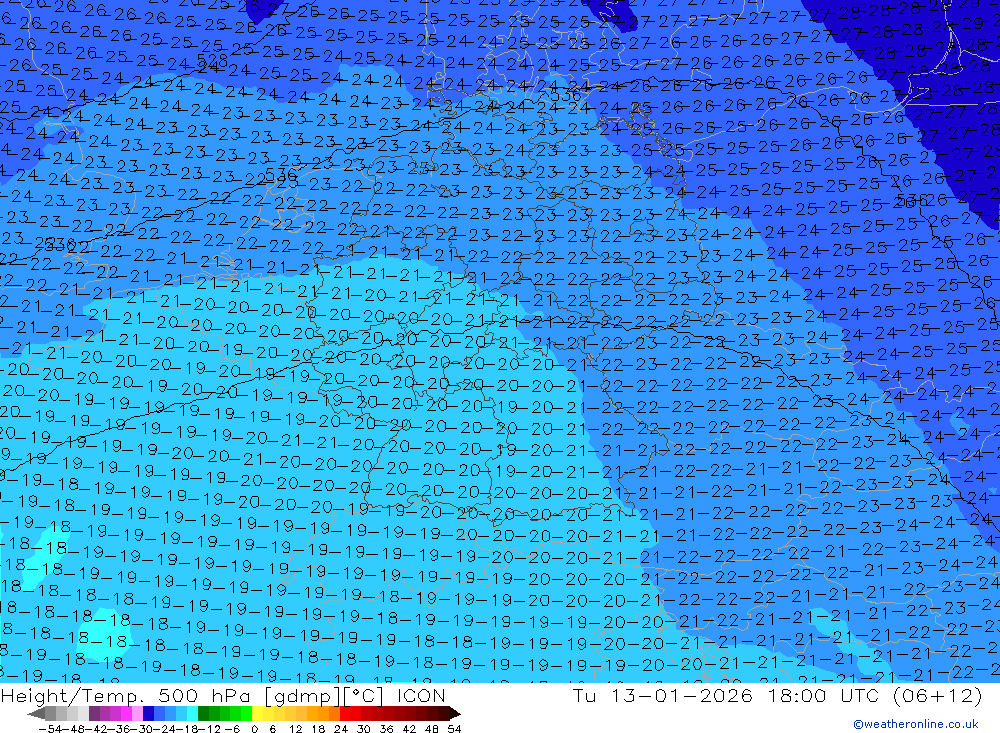Pick the bright red legend swatch above 24
Viewport: 1000px width, 733px height.
coord(345,714)
